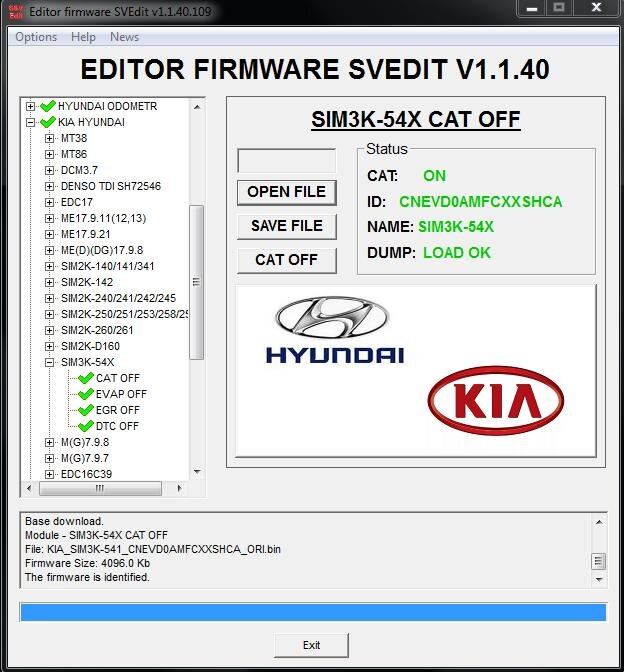Apply CAT OFF with the button
This screenshot has height=672, width=624.
pos(287,260)
